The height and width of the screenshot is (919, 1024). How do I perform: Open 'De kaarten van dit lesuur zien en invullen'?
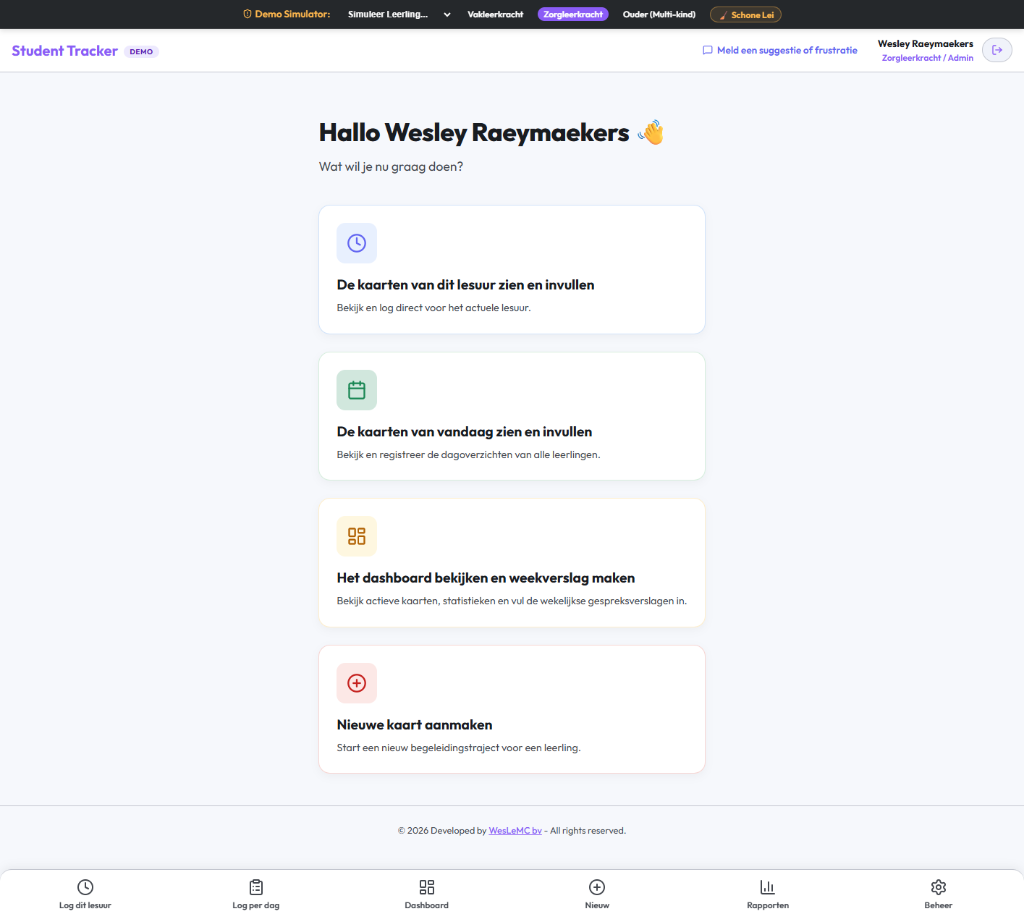tap(466, 285)
